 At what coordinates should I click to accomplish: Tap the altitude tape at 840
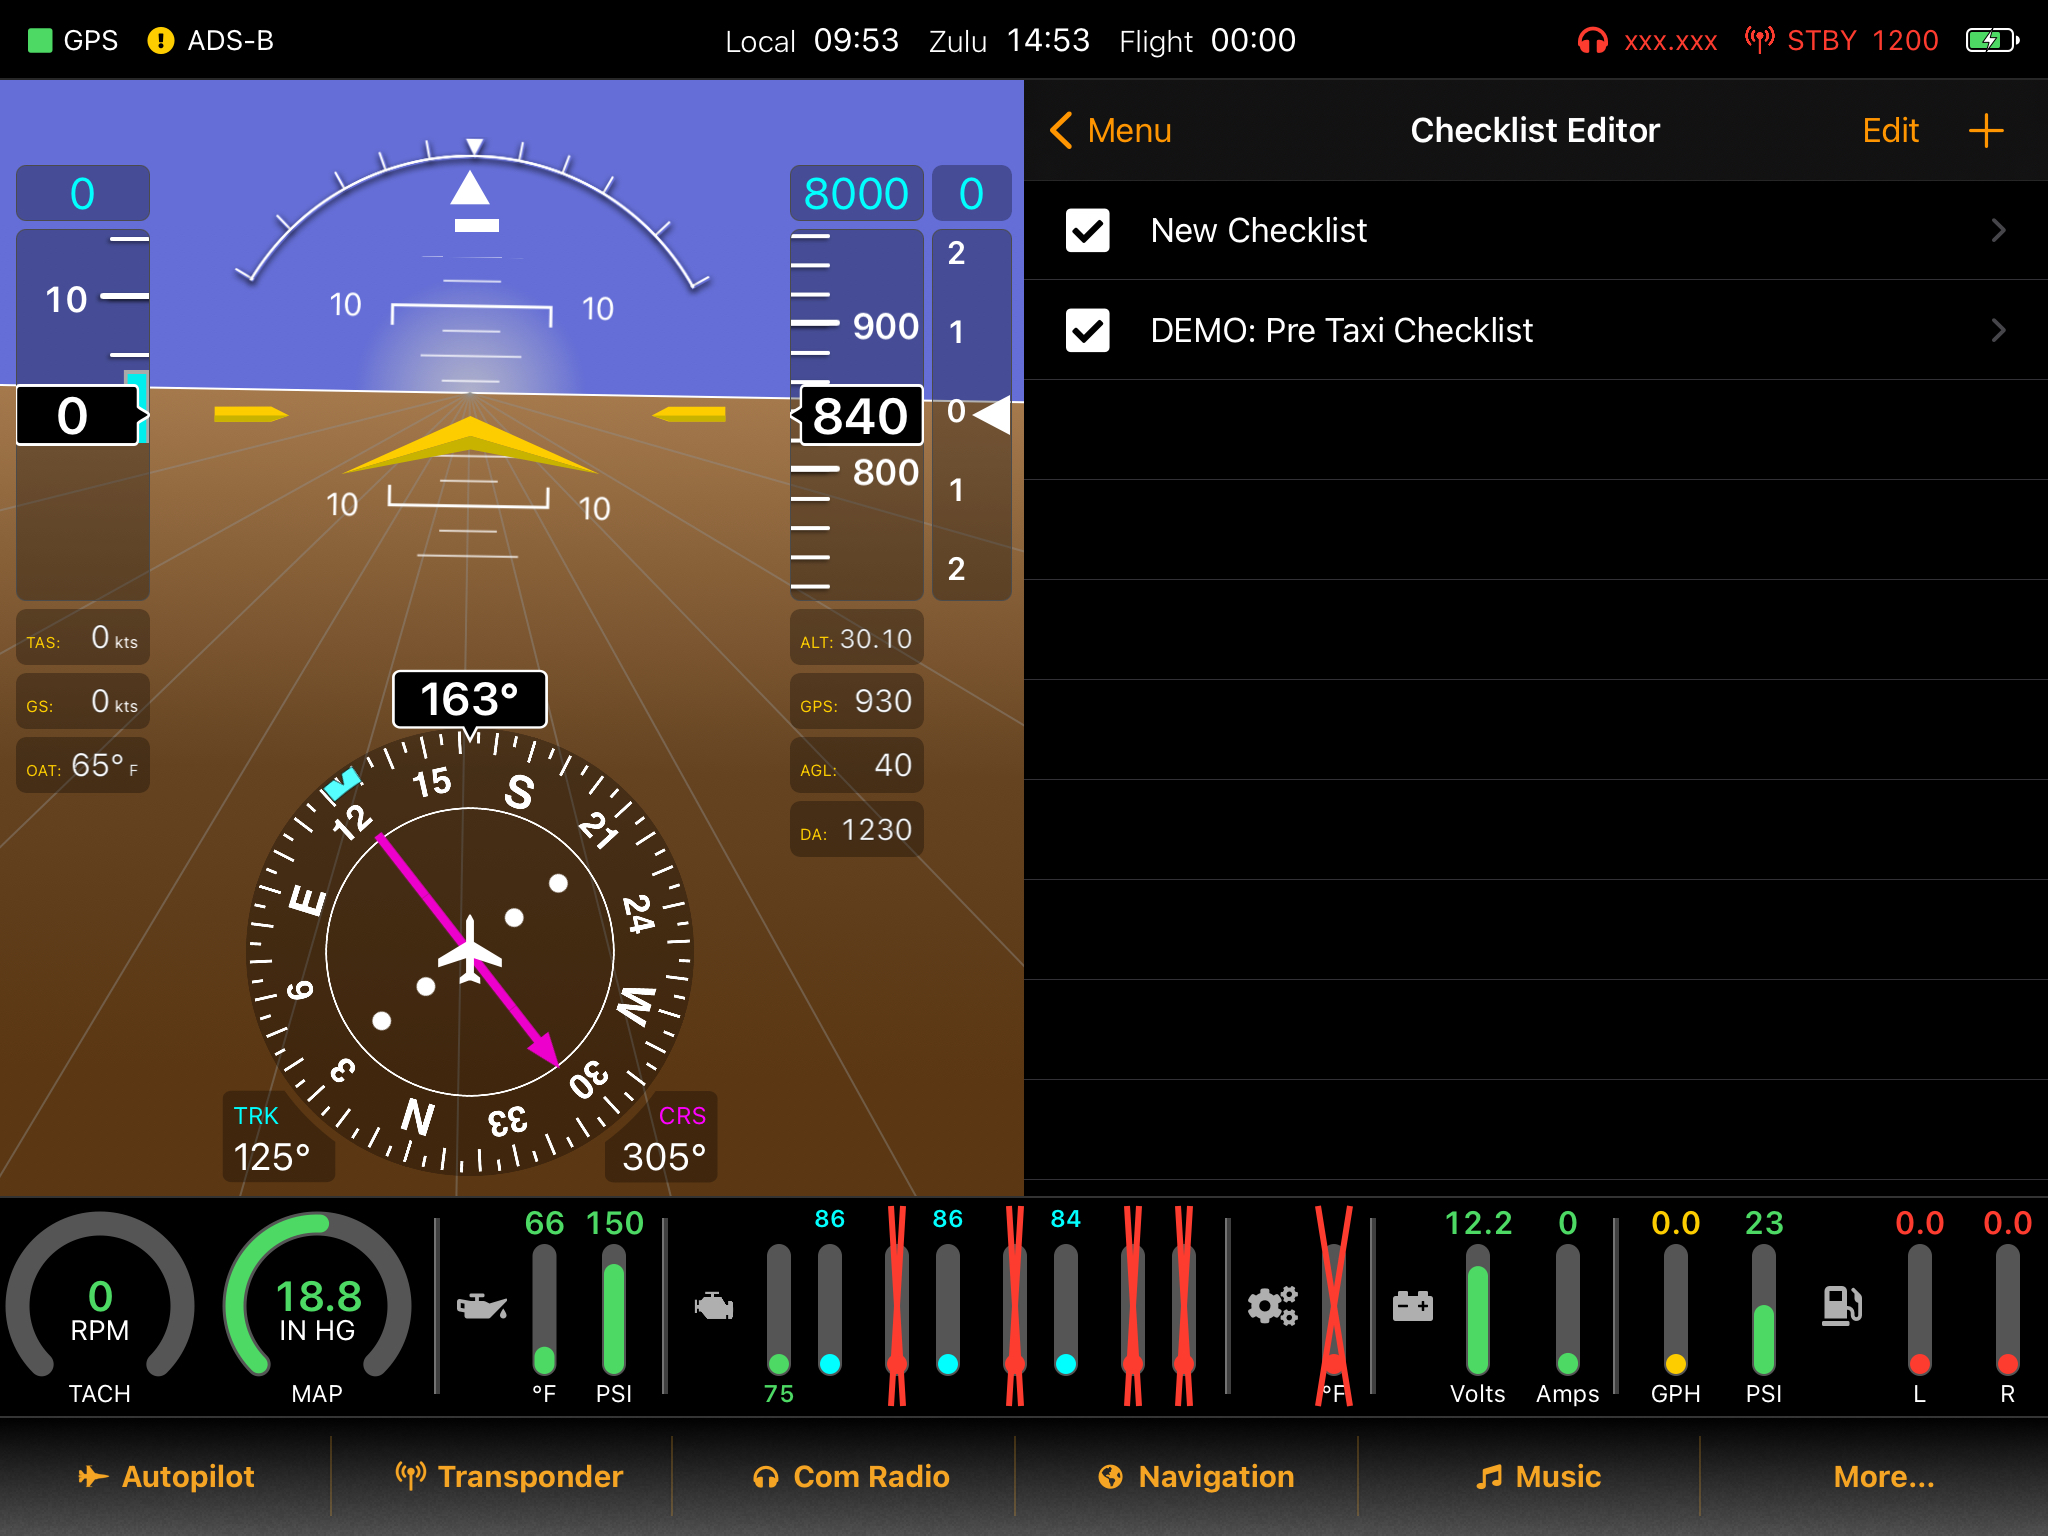click(858, 416)
